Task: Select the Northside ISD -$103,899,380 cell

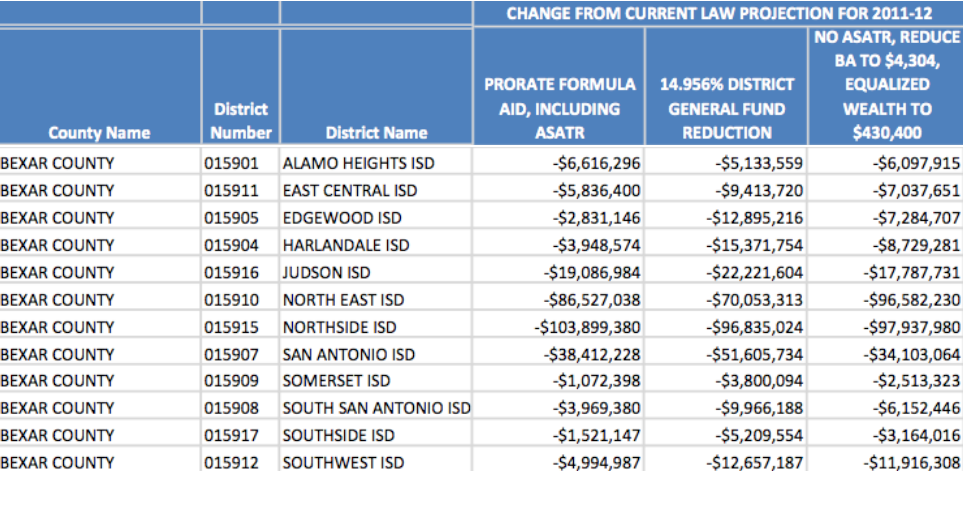Action: click(x=587, y=327)
